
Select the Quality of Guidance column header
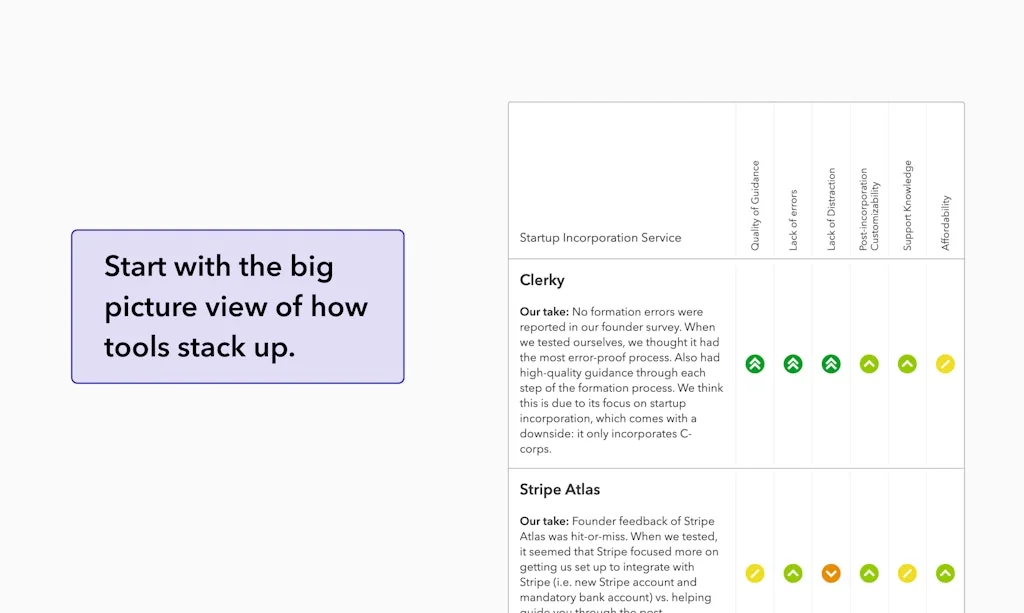755,205
